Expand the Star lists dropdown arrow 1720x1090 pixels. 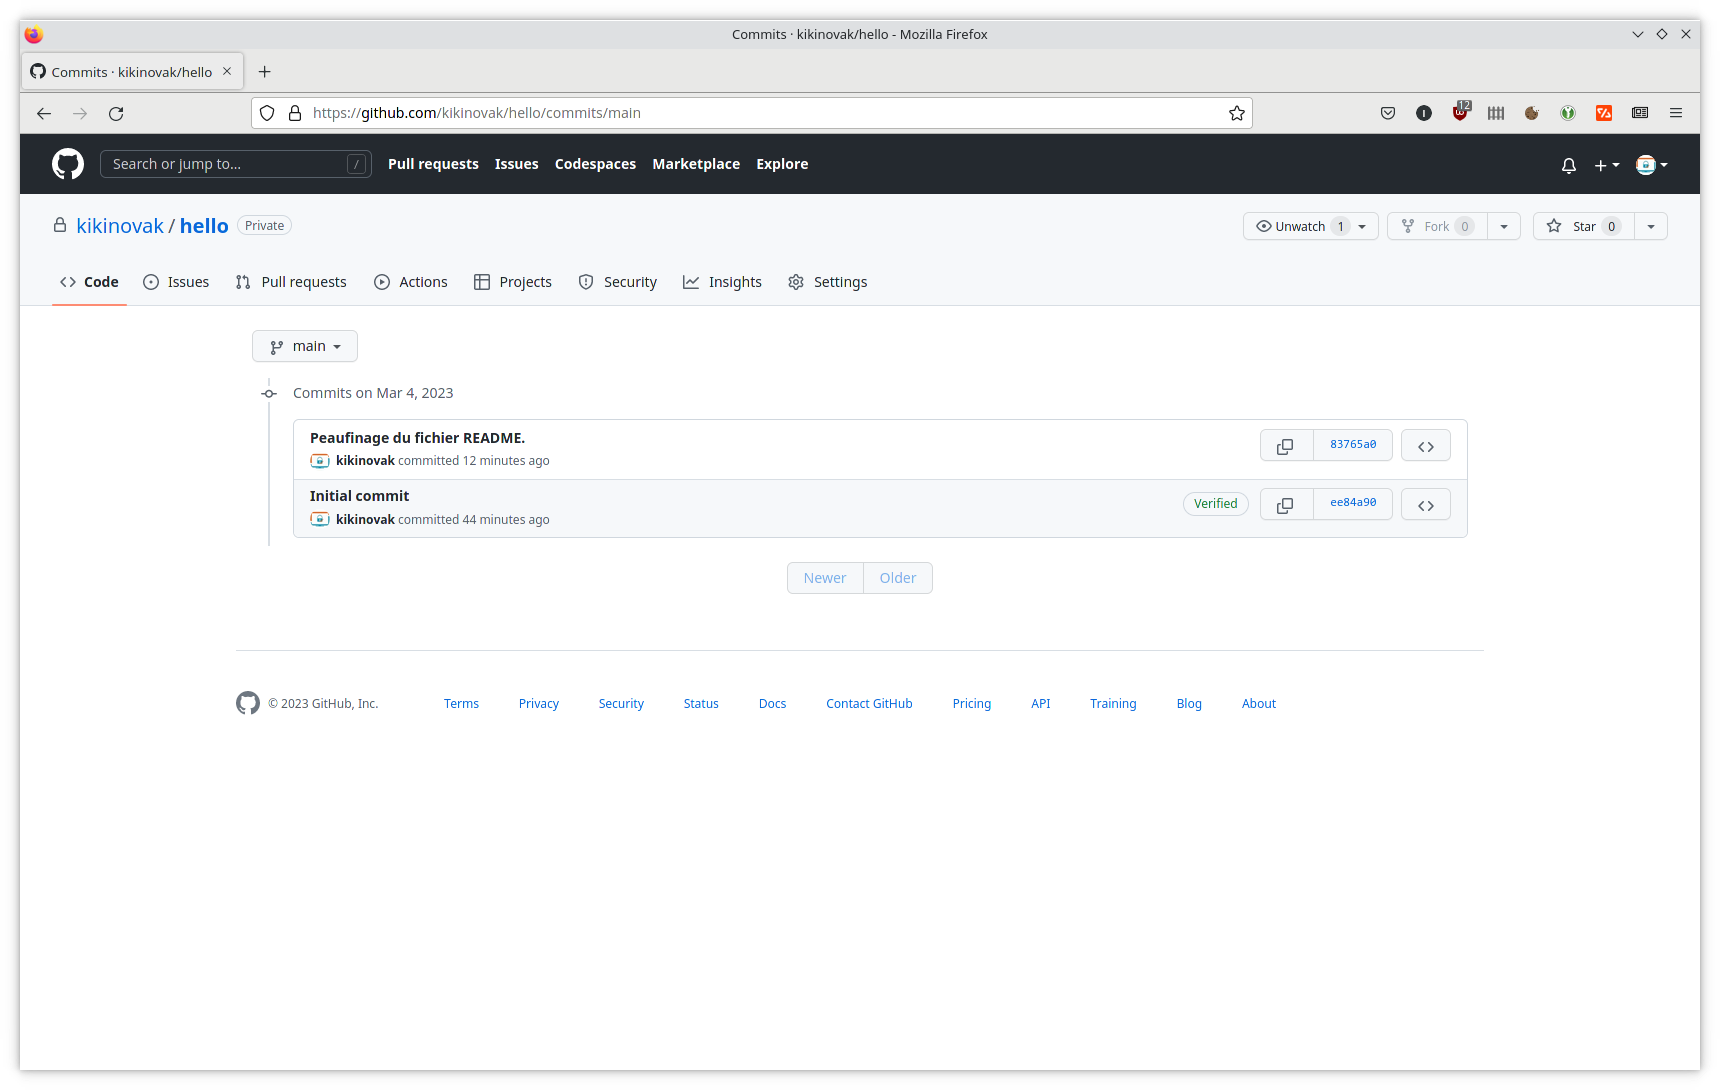pos(1651,226)
